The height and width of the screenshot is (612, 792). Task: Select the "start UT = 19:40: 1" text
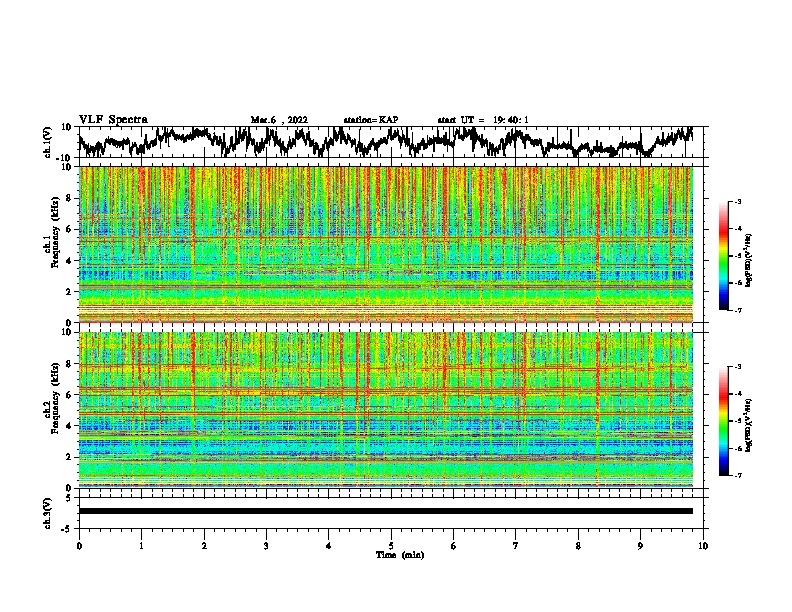pyautogui.click(x=483, y=120)
